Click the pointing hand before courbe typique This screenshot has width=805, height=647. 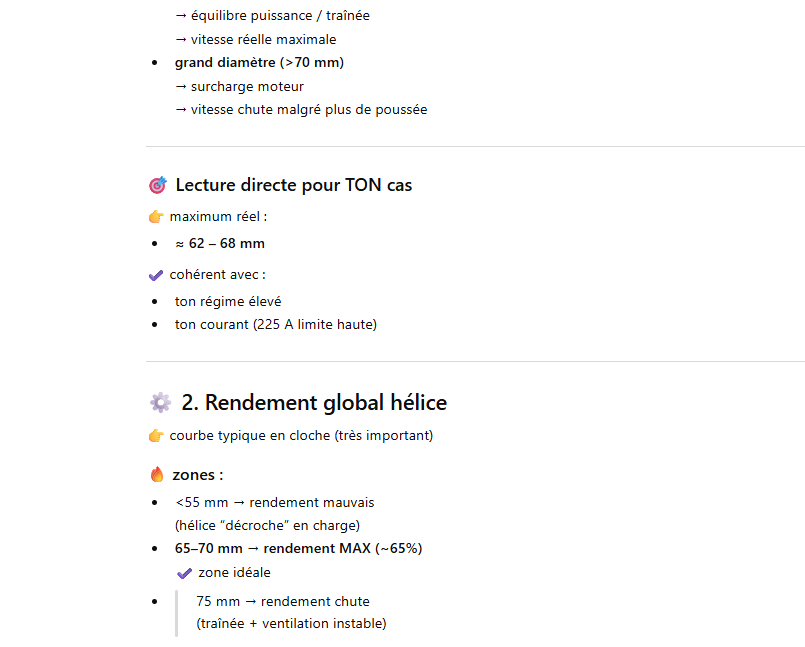click(155, 436)
